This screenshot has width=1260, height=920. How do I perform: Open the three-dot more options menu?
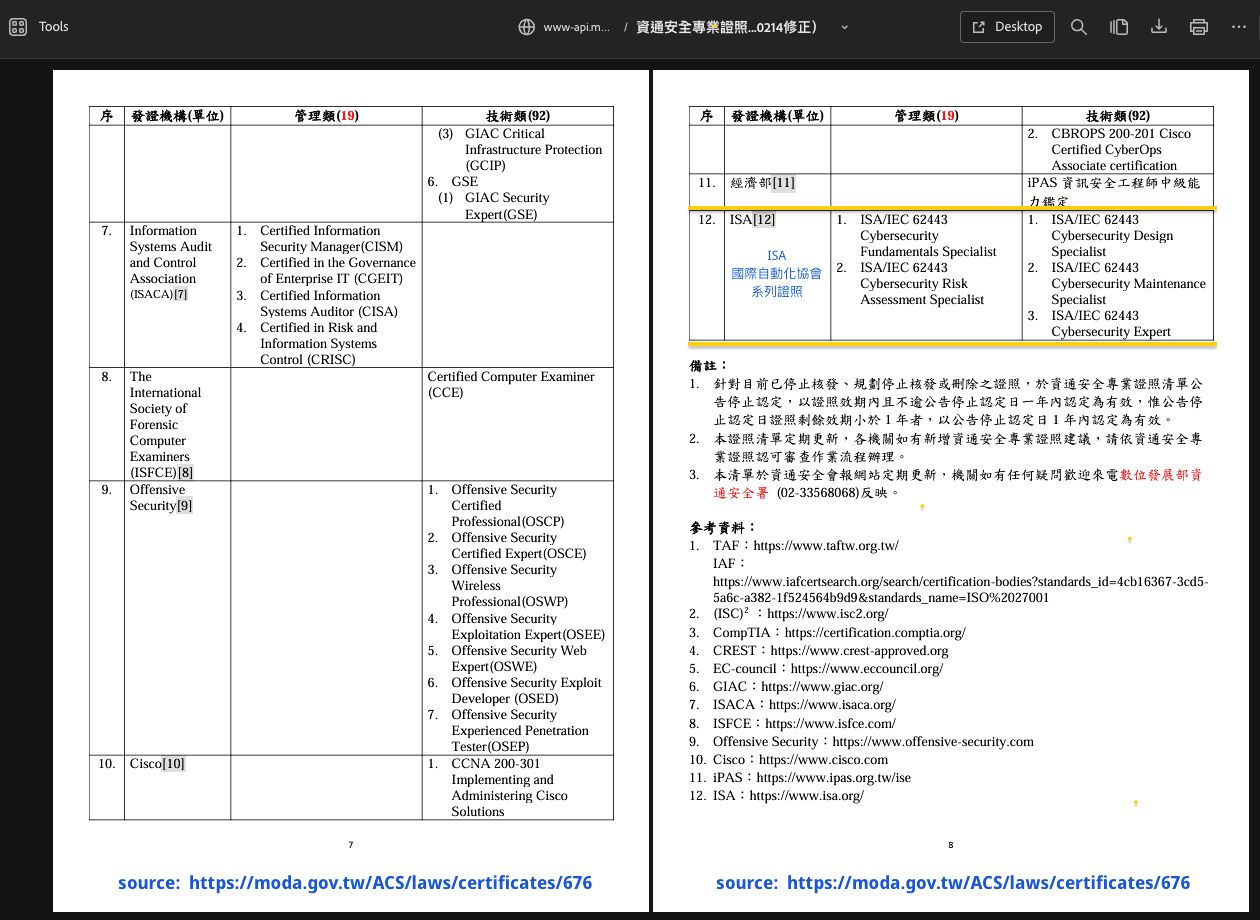point(1238,27)
